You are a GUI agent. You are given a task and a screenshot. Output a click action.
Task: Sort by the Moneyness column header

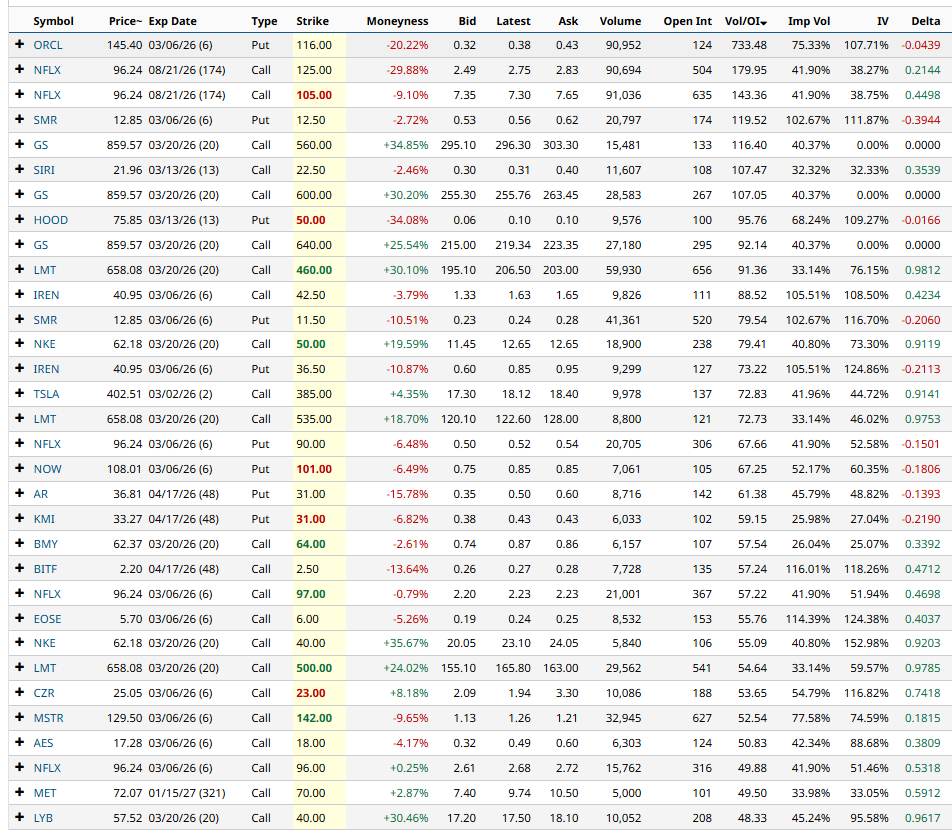click(397, 21)
